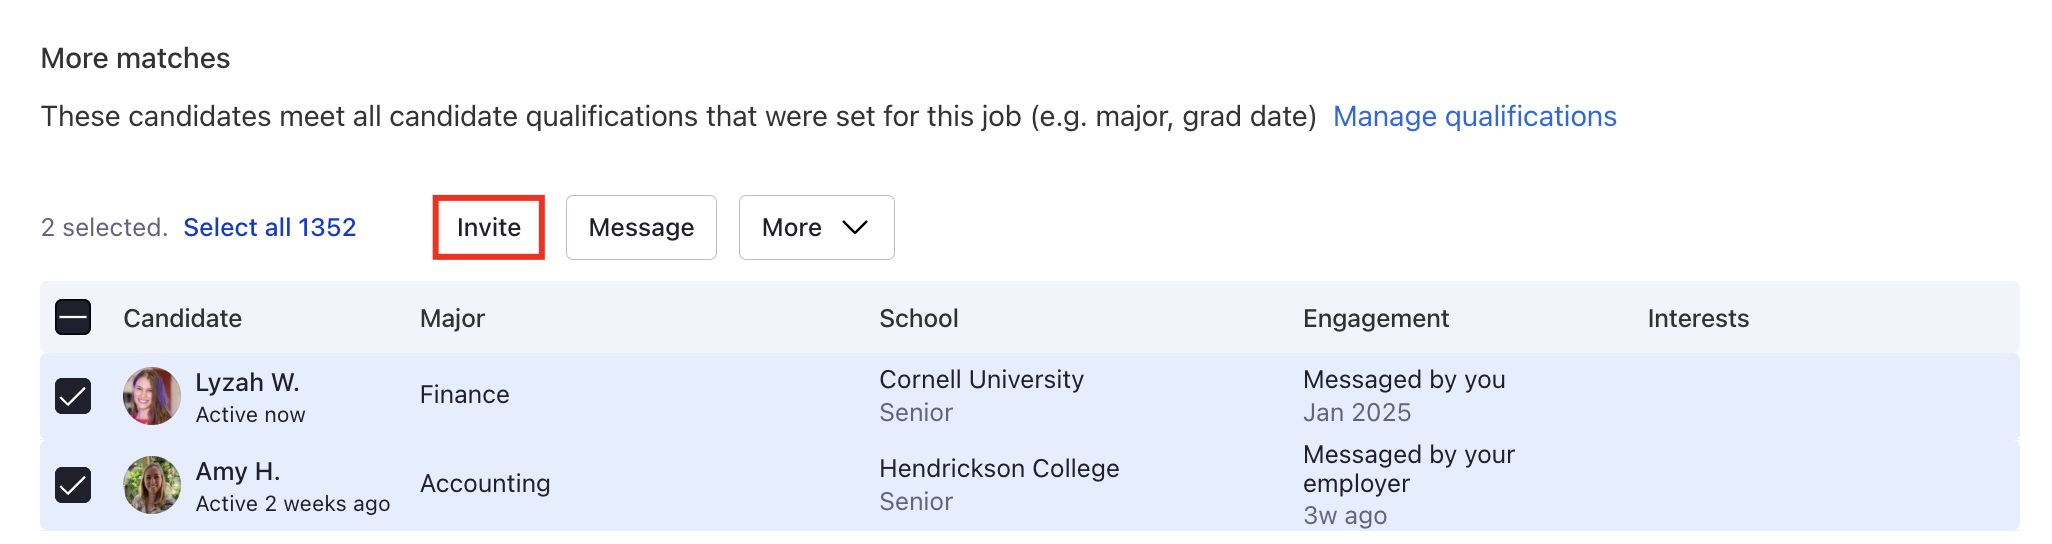Open Amy H.'s candidate name

tap(238, 471)
